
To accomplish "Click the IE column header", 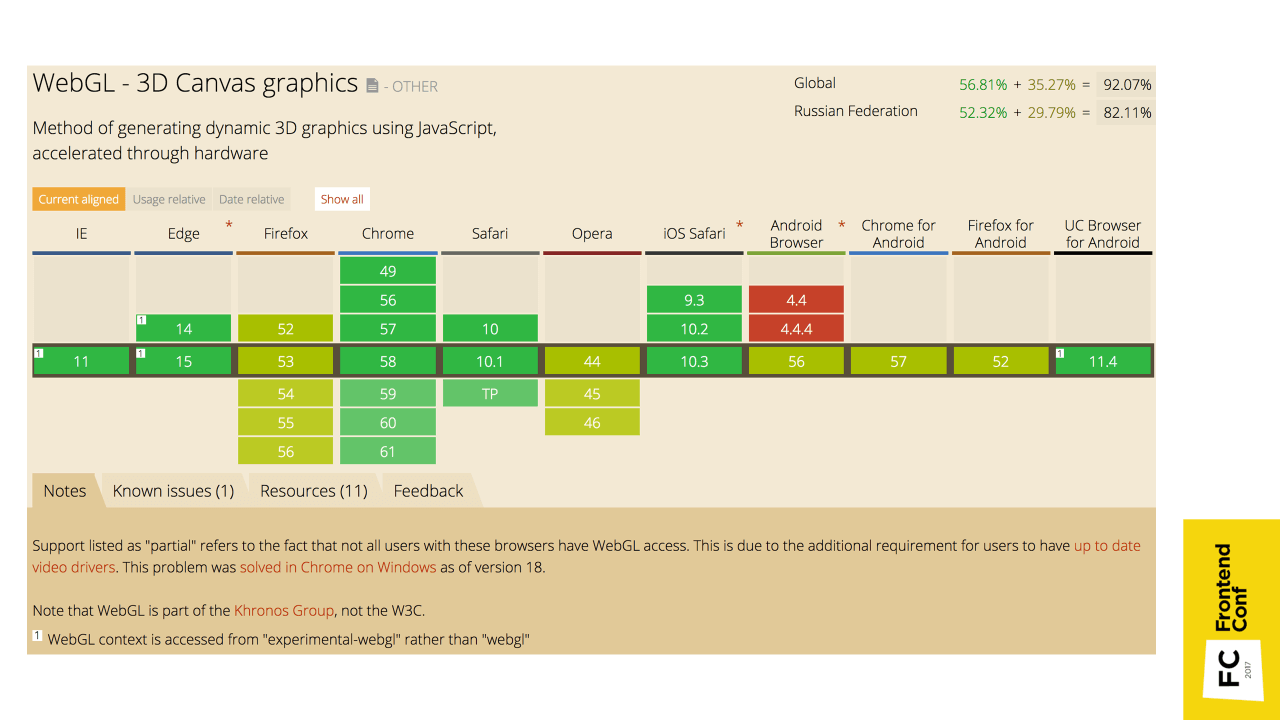I will click(81, 233).
